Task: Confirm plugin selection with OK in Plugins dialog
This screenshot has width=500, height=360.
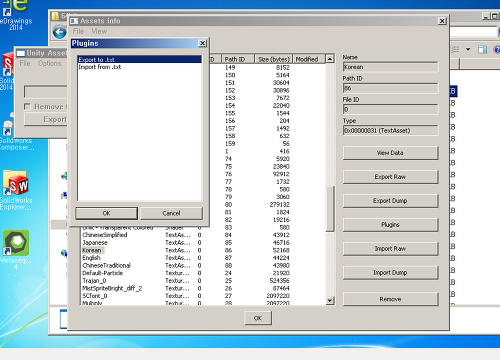Action: [106, 213]
